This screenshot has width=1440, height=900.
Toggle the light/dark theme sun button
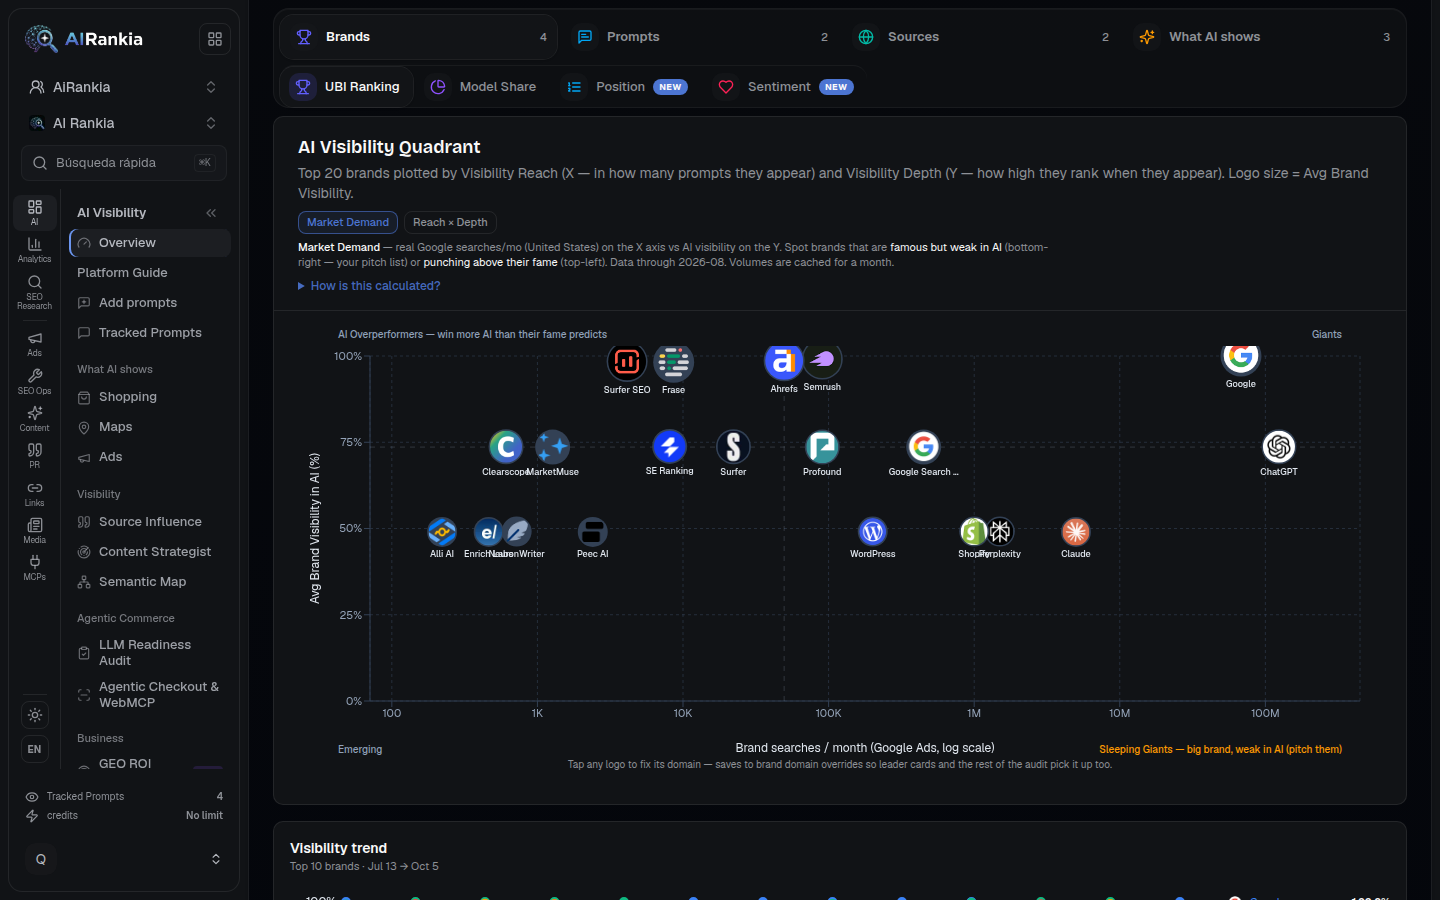click(35, 715)
